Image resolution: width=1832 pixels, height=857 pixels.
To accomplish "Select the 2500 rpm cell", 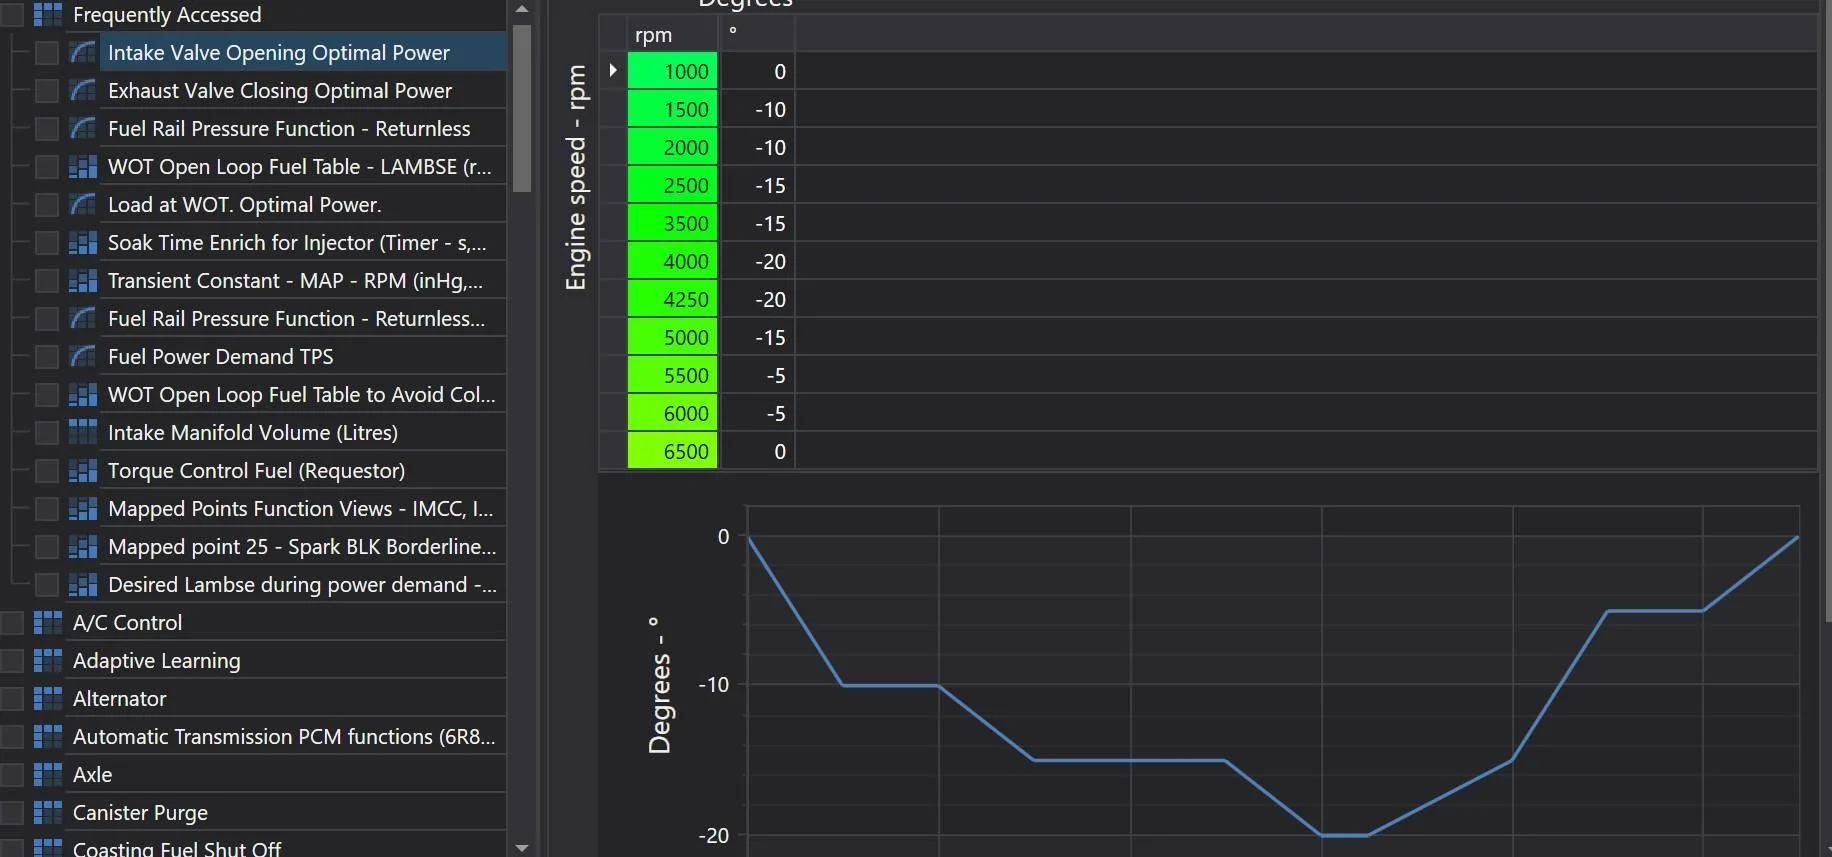I will click(x=672, y=185).
